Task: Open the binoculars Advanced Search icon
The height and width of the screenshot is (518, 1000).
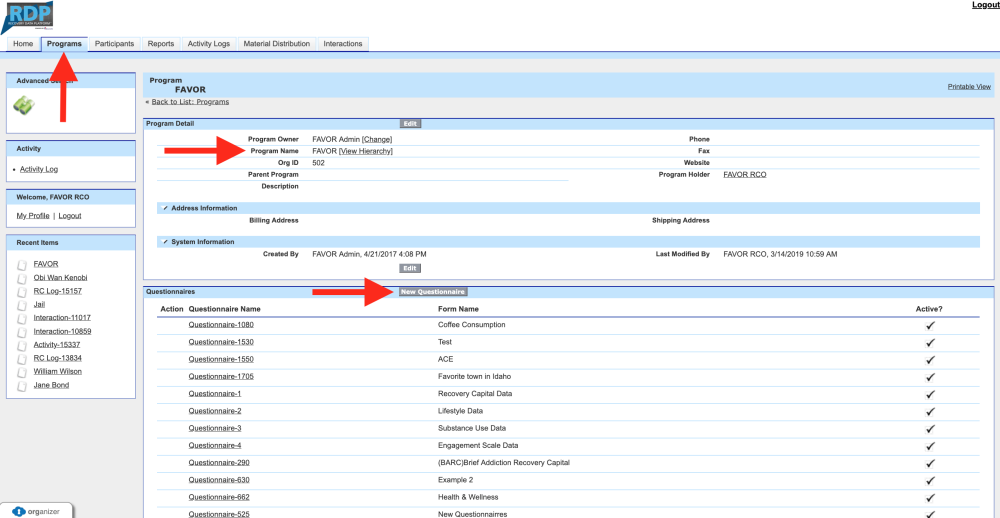Action: coord(24,105)
